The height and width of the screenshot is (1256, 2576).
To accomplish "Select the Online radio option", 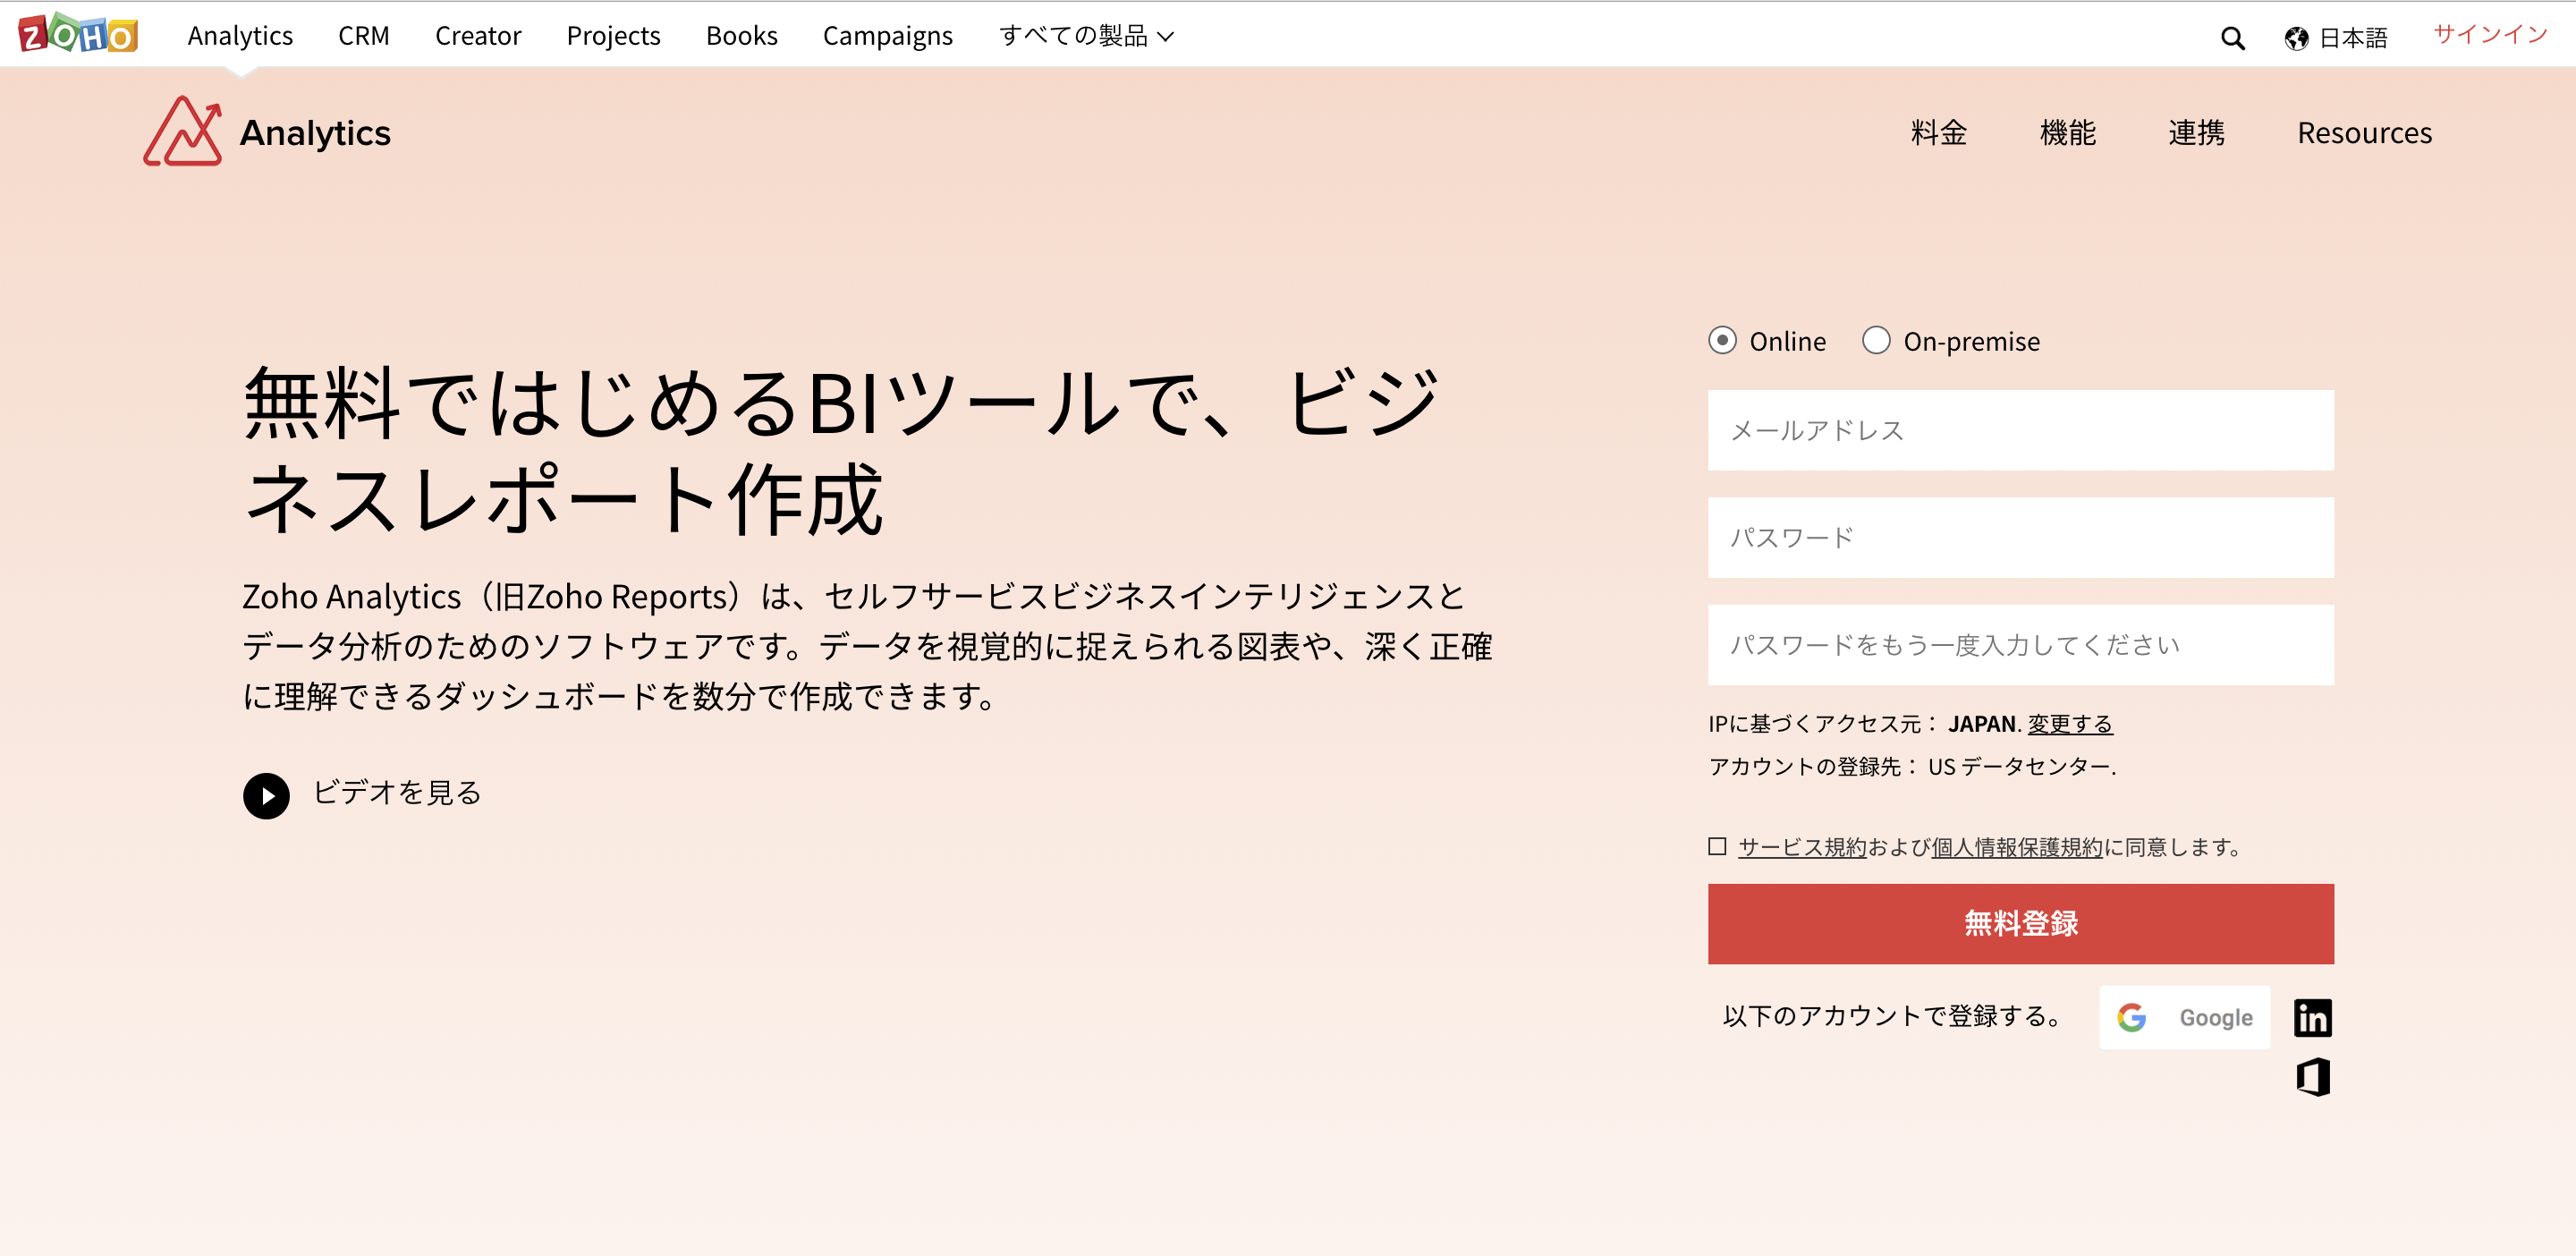I will (1722, 340).
